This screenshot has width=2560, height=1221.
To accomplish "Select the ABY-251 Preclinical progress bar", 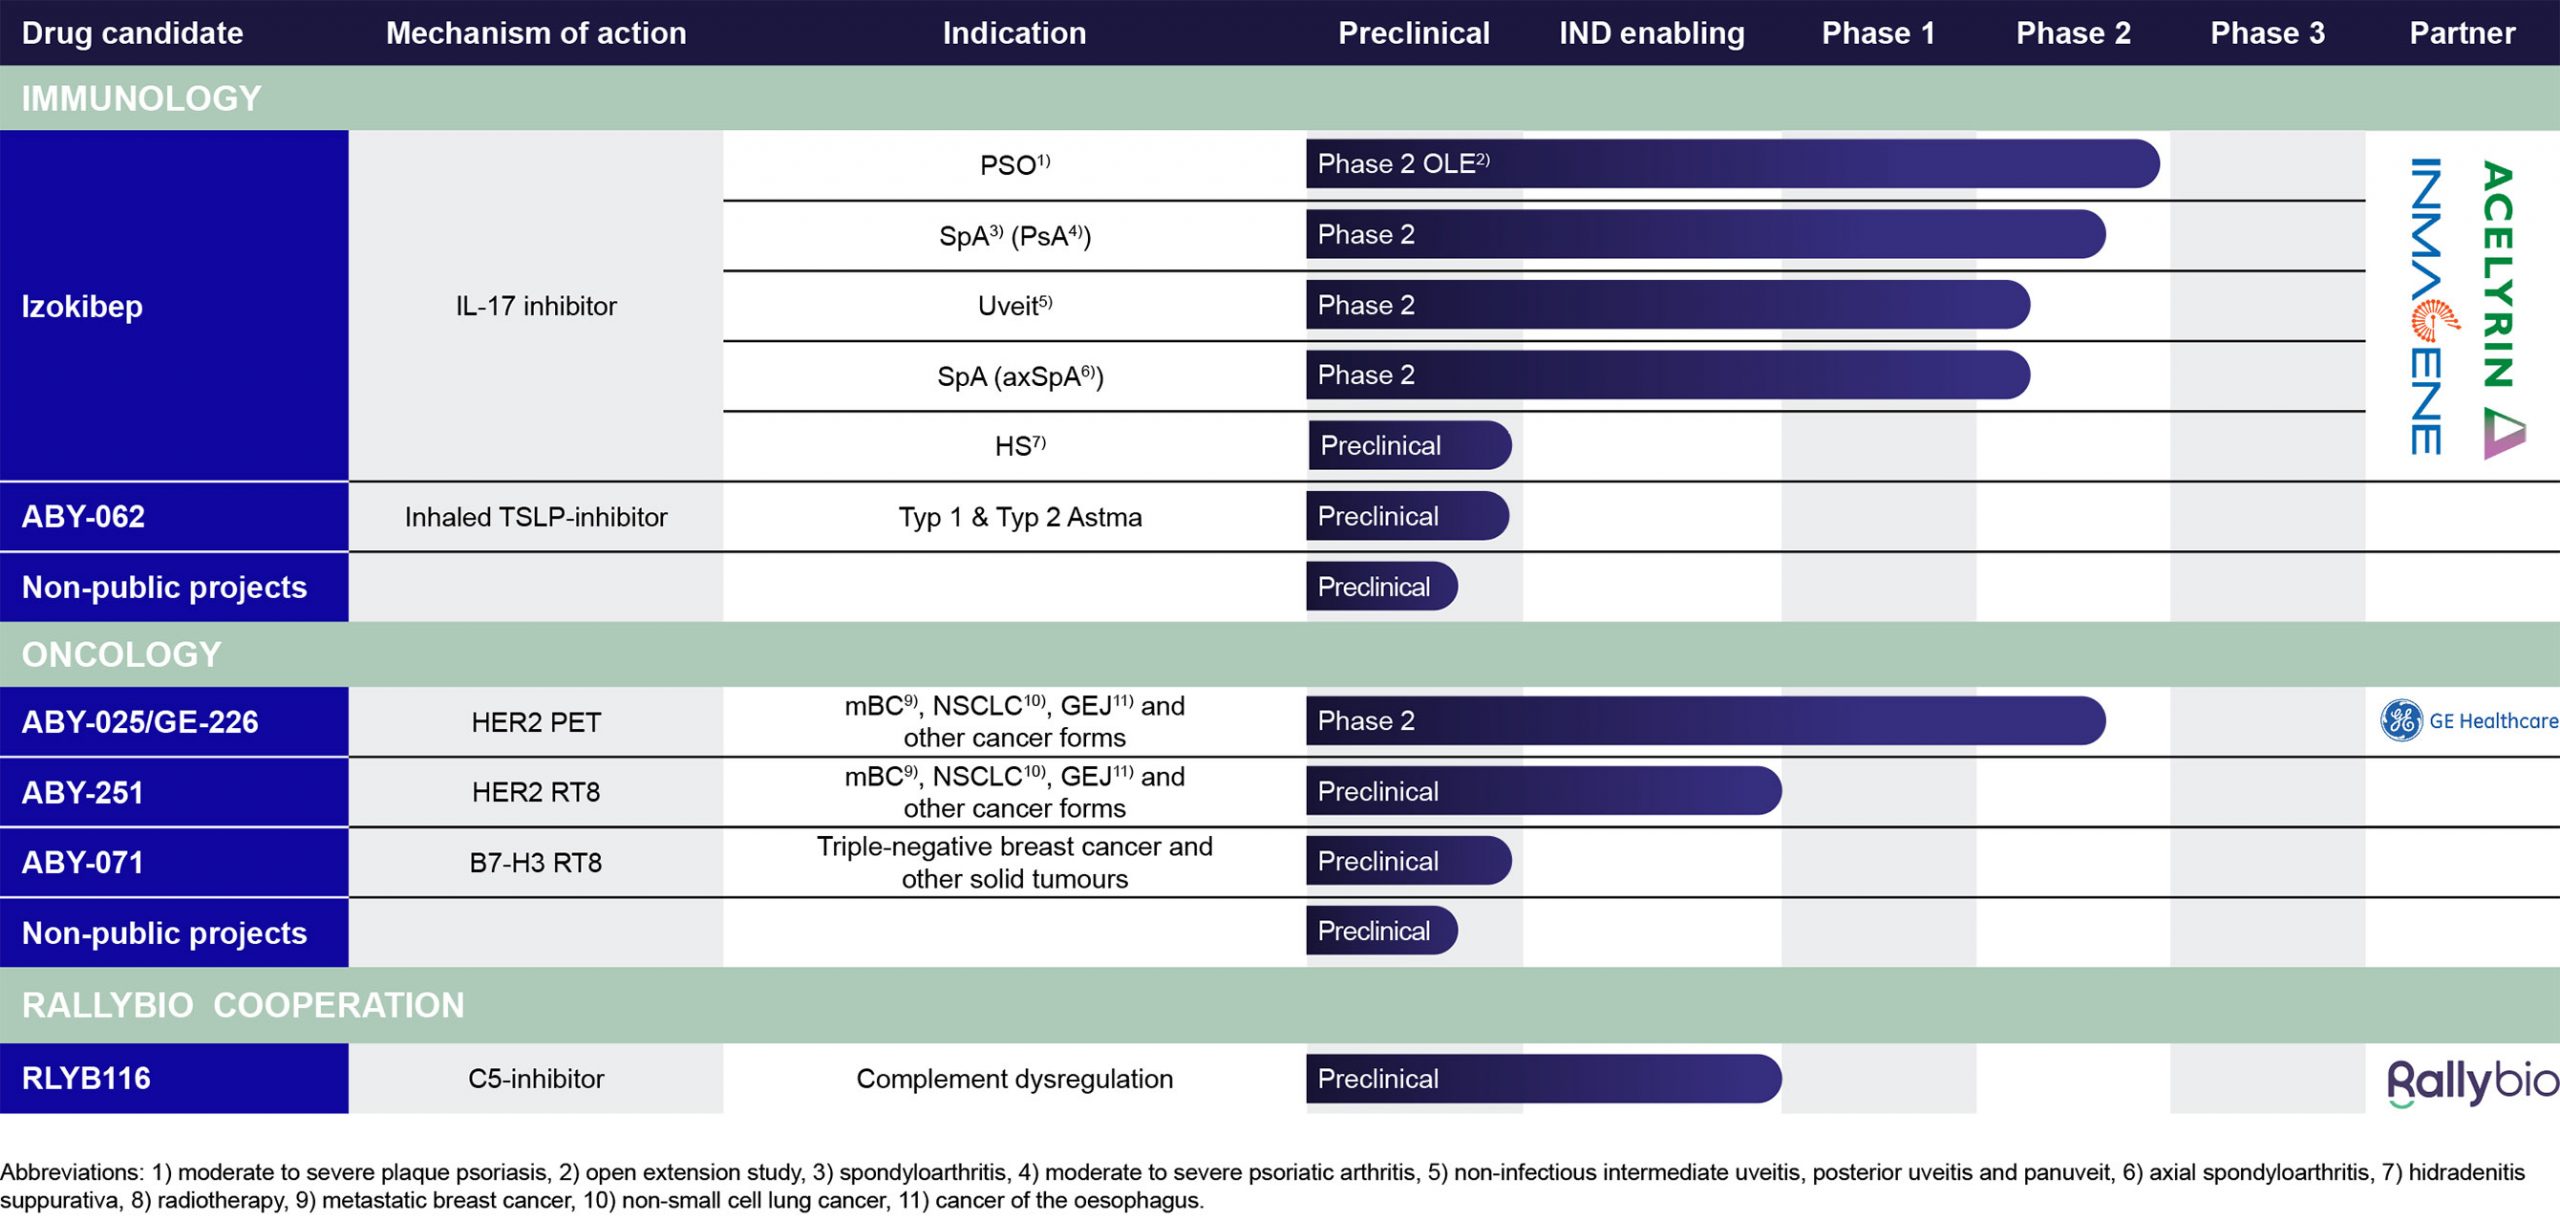I will [1542, 791].
